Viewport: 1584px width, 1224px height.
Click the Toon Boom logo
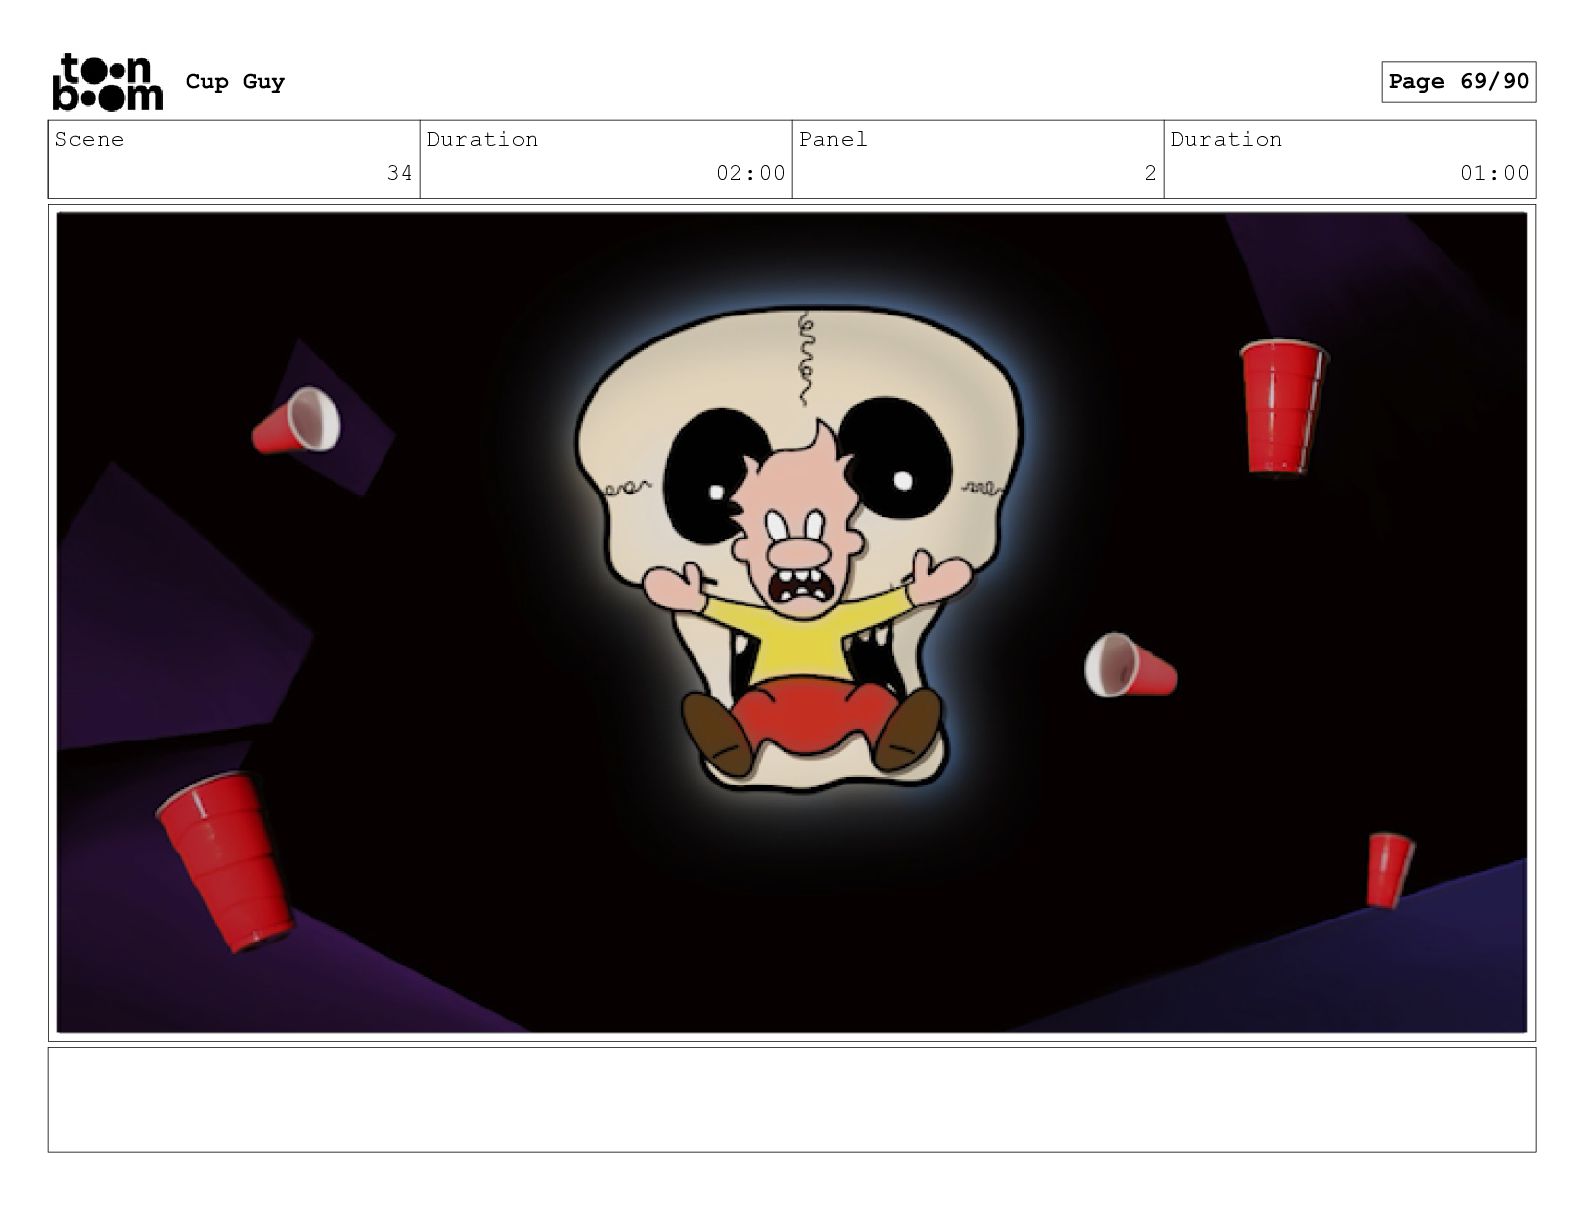point(107,82)
